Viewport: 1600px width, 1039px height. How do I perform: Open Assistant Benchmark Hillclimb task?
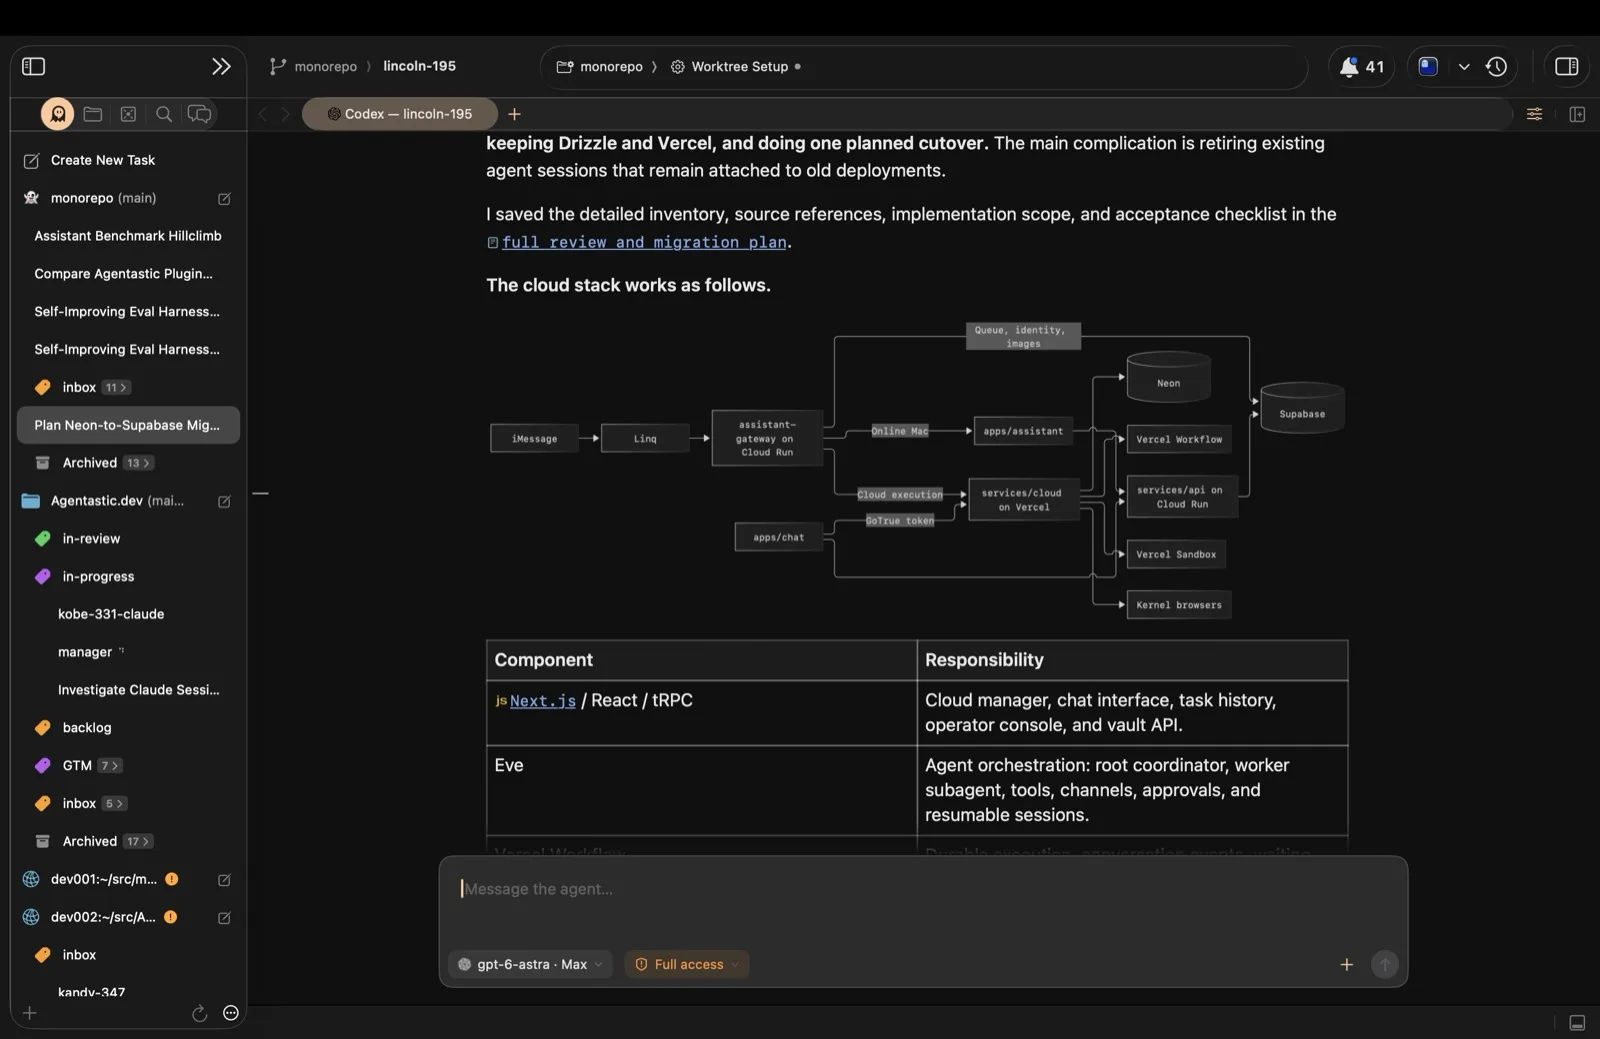pos(128,236)
